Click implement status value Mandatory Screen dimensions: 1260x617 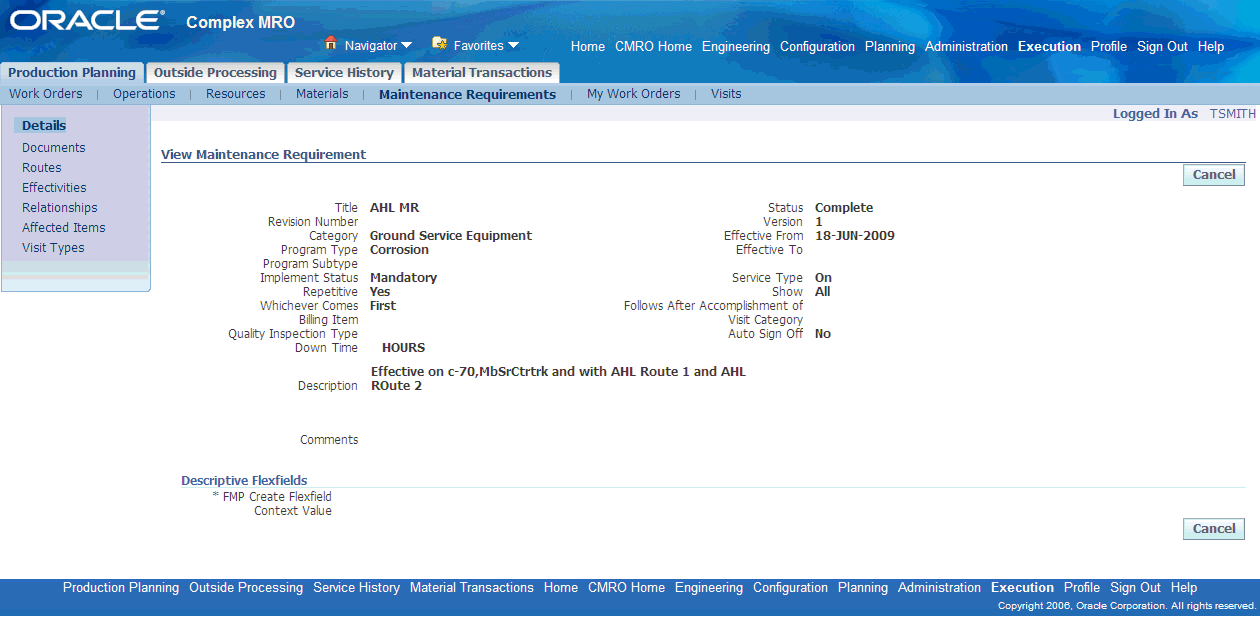[403, 278]
